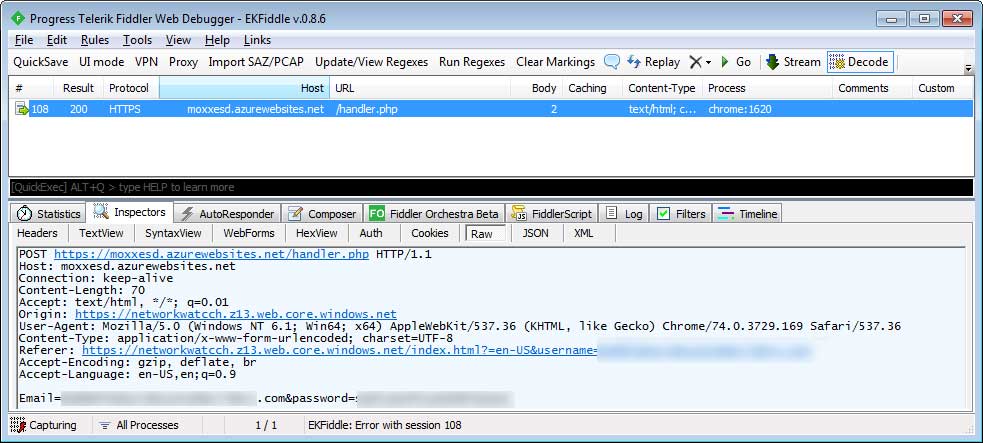Sort sessions by Host column

click(x=244, y=88)
